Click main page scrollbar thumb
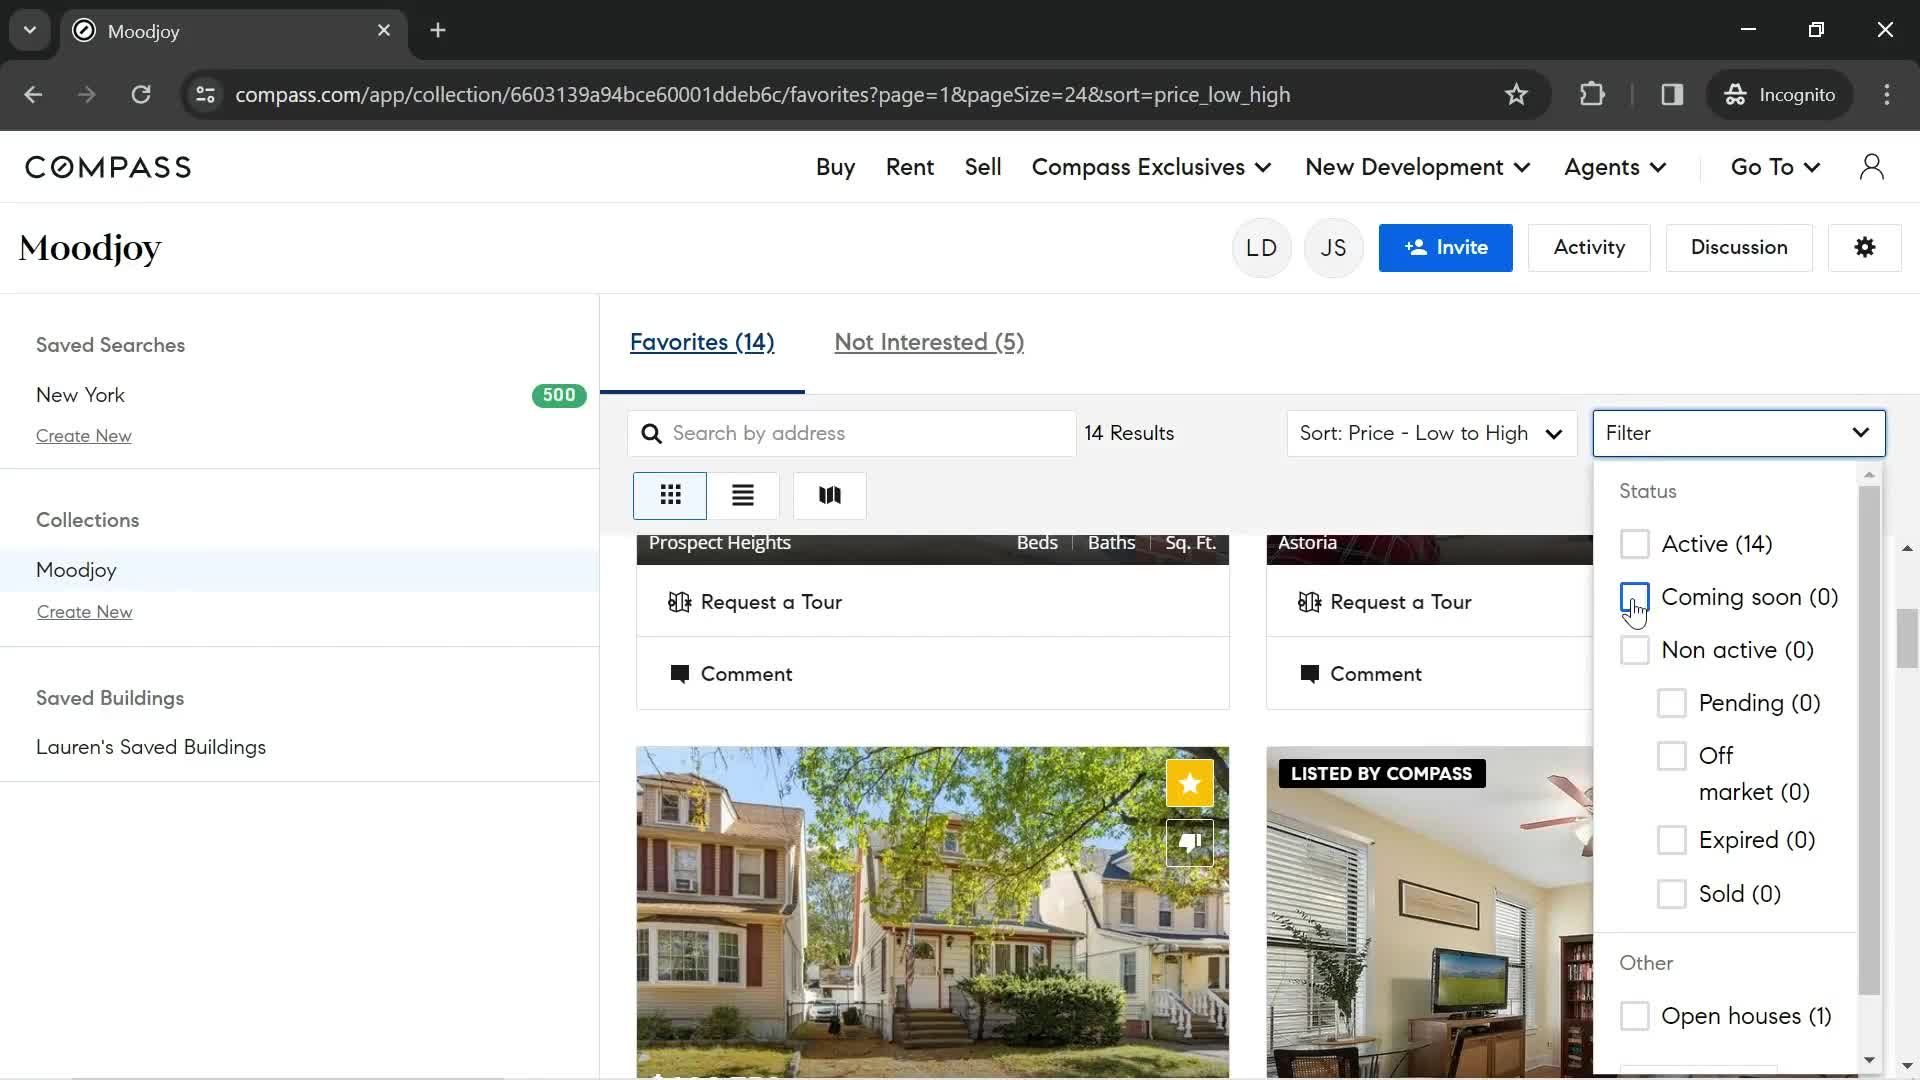This screenshot has width=1920, height=1080. [x=1907, y=638]
